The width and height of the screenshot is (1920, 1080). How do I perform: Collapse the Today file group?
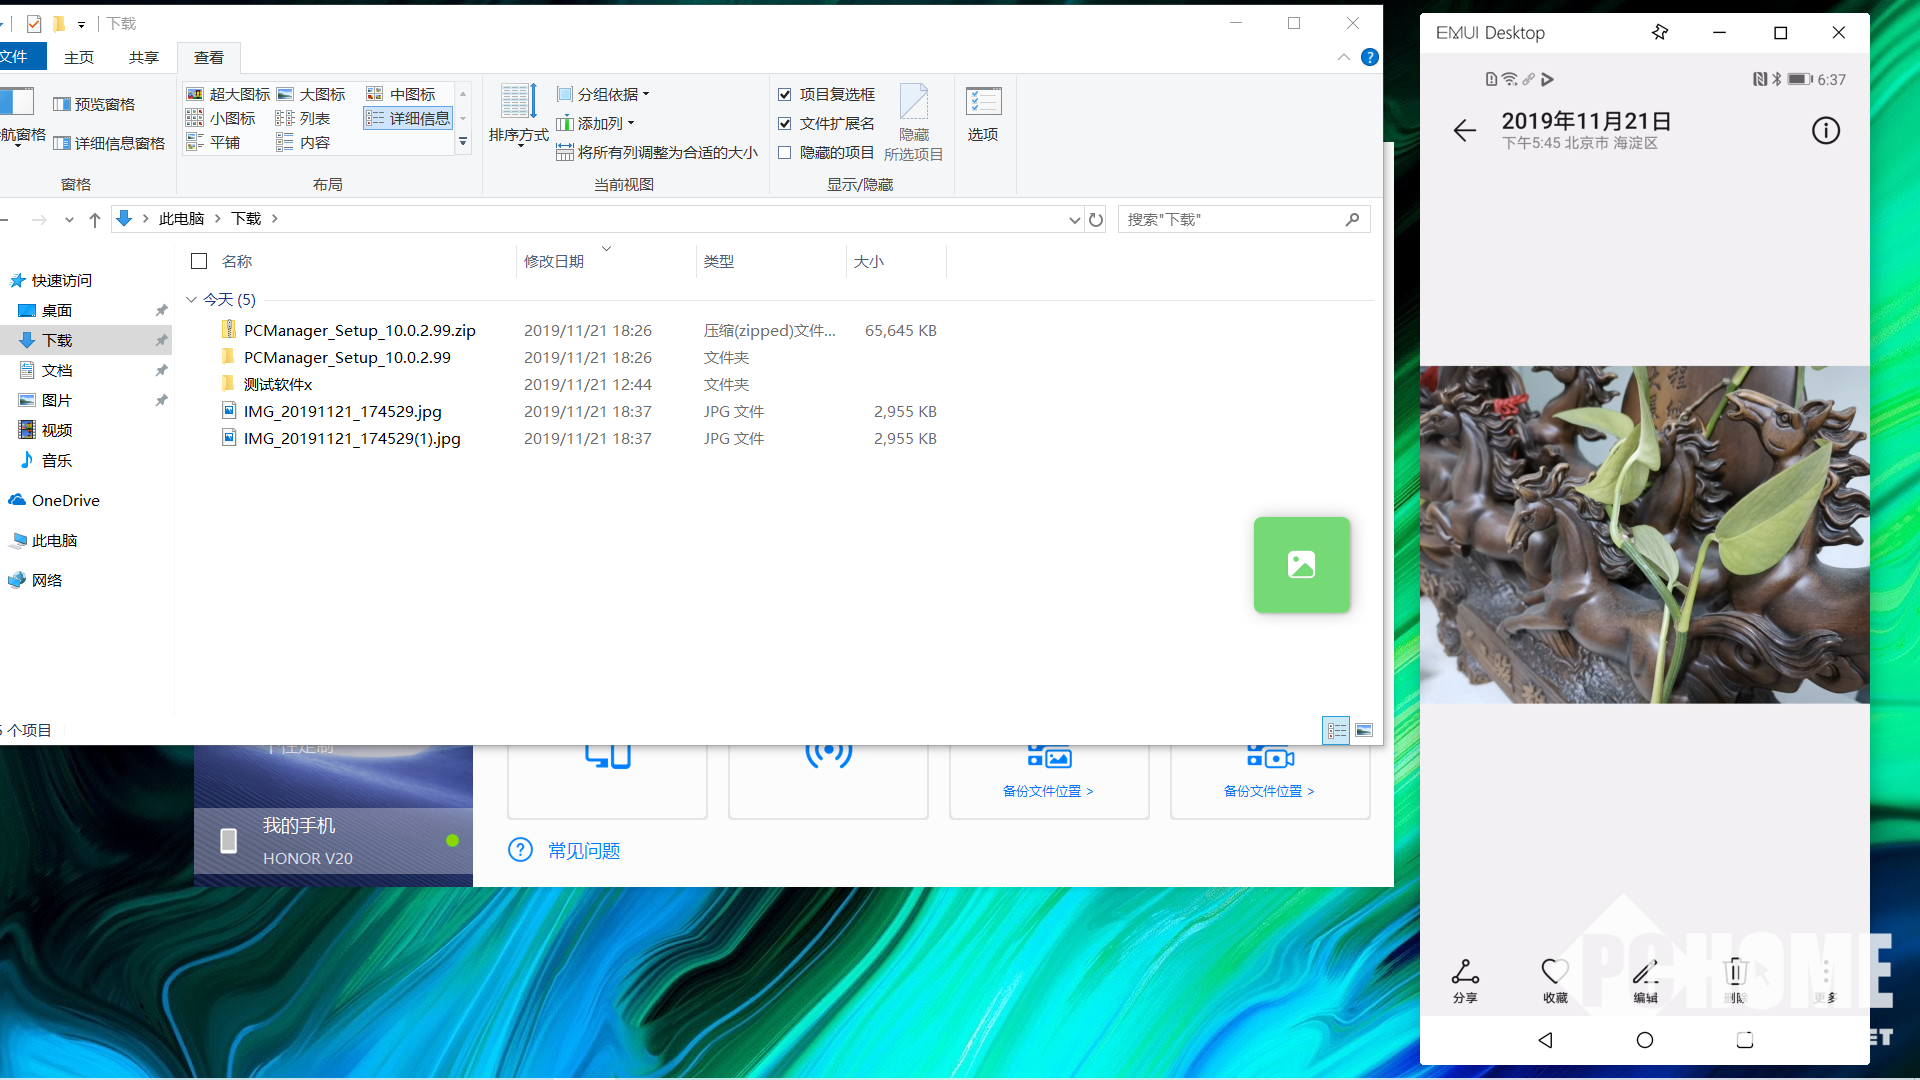[x=191, y=299]
